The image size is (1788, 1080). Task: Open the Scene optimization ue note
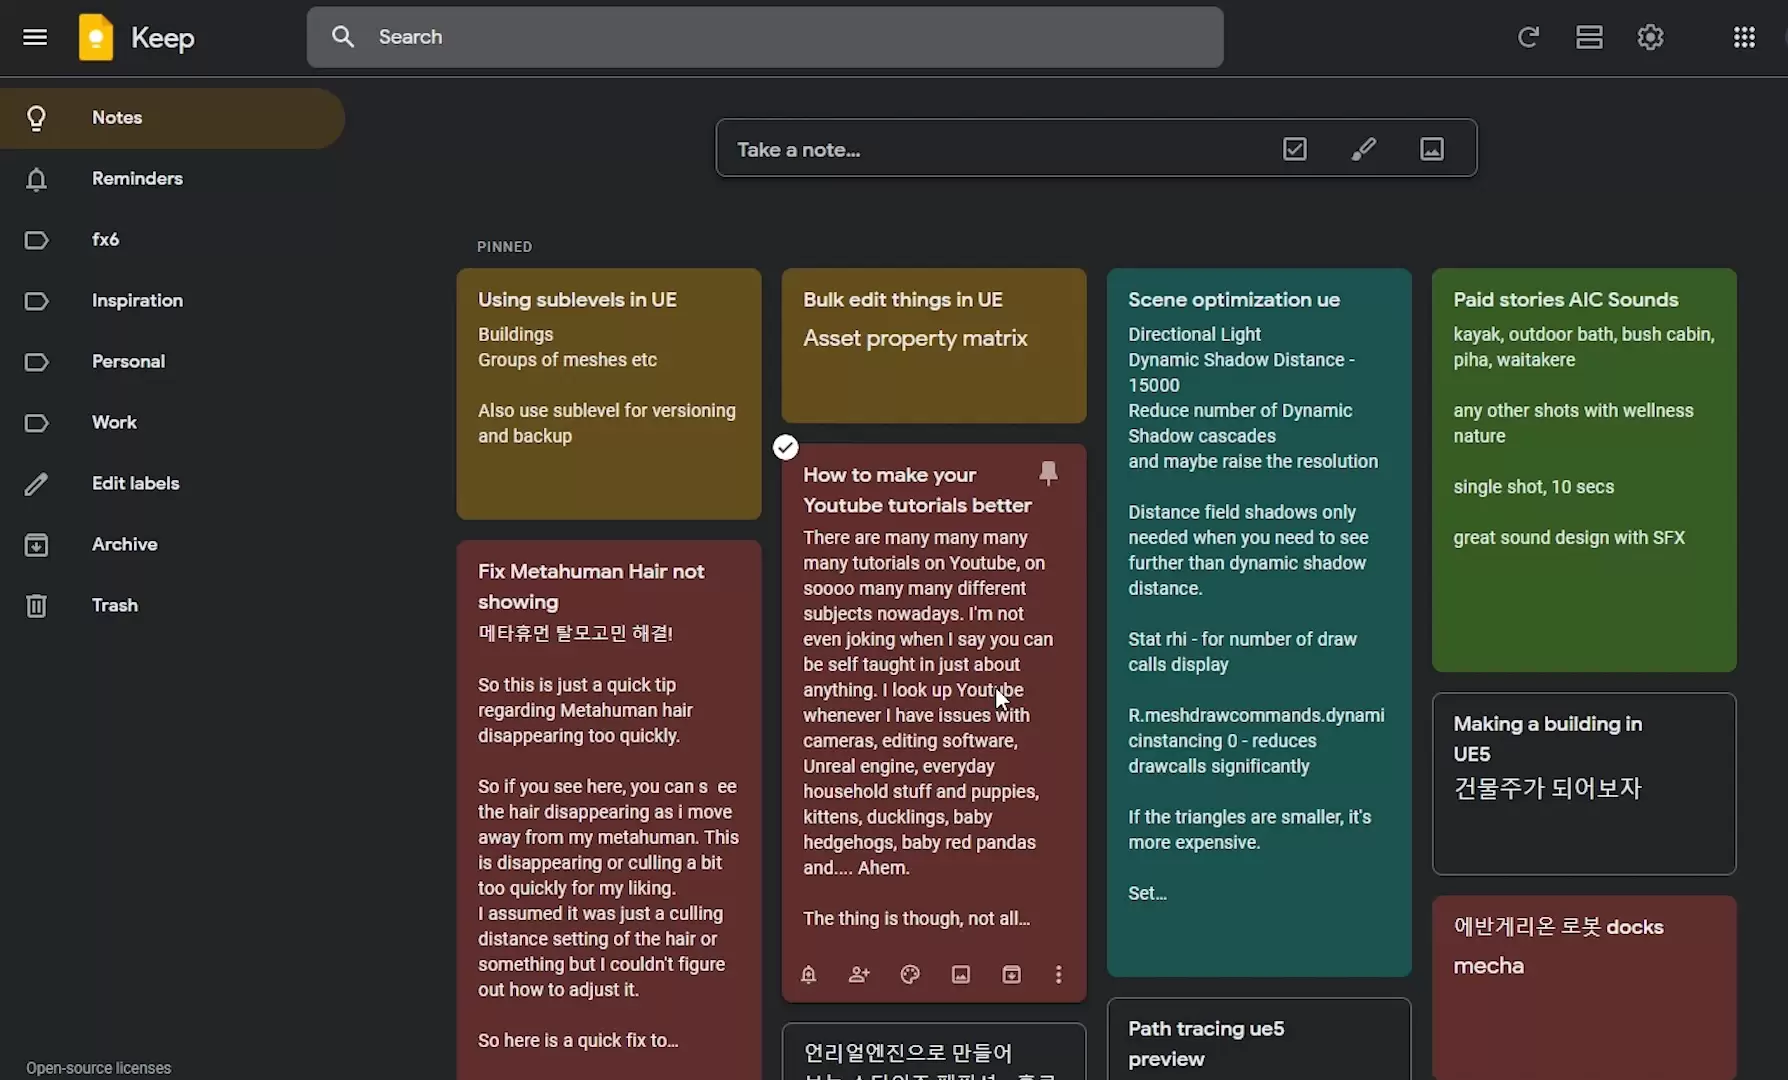[x=1259, y=622]
